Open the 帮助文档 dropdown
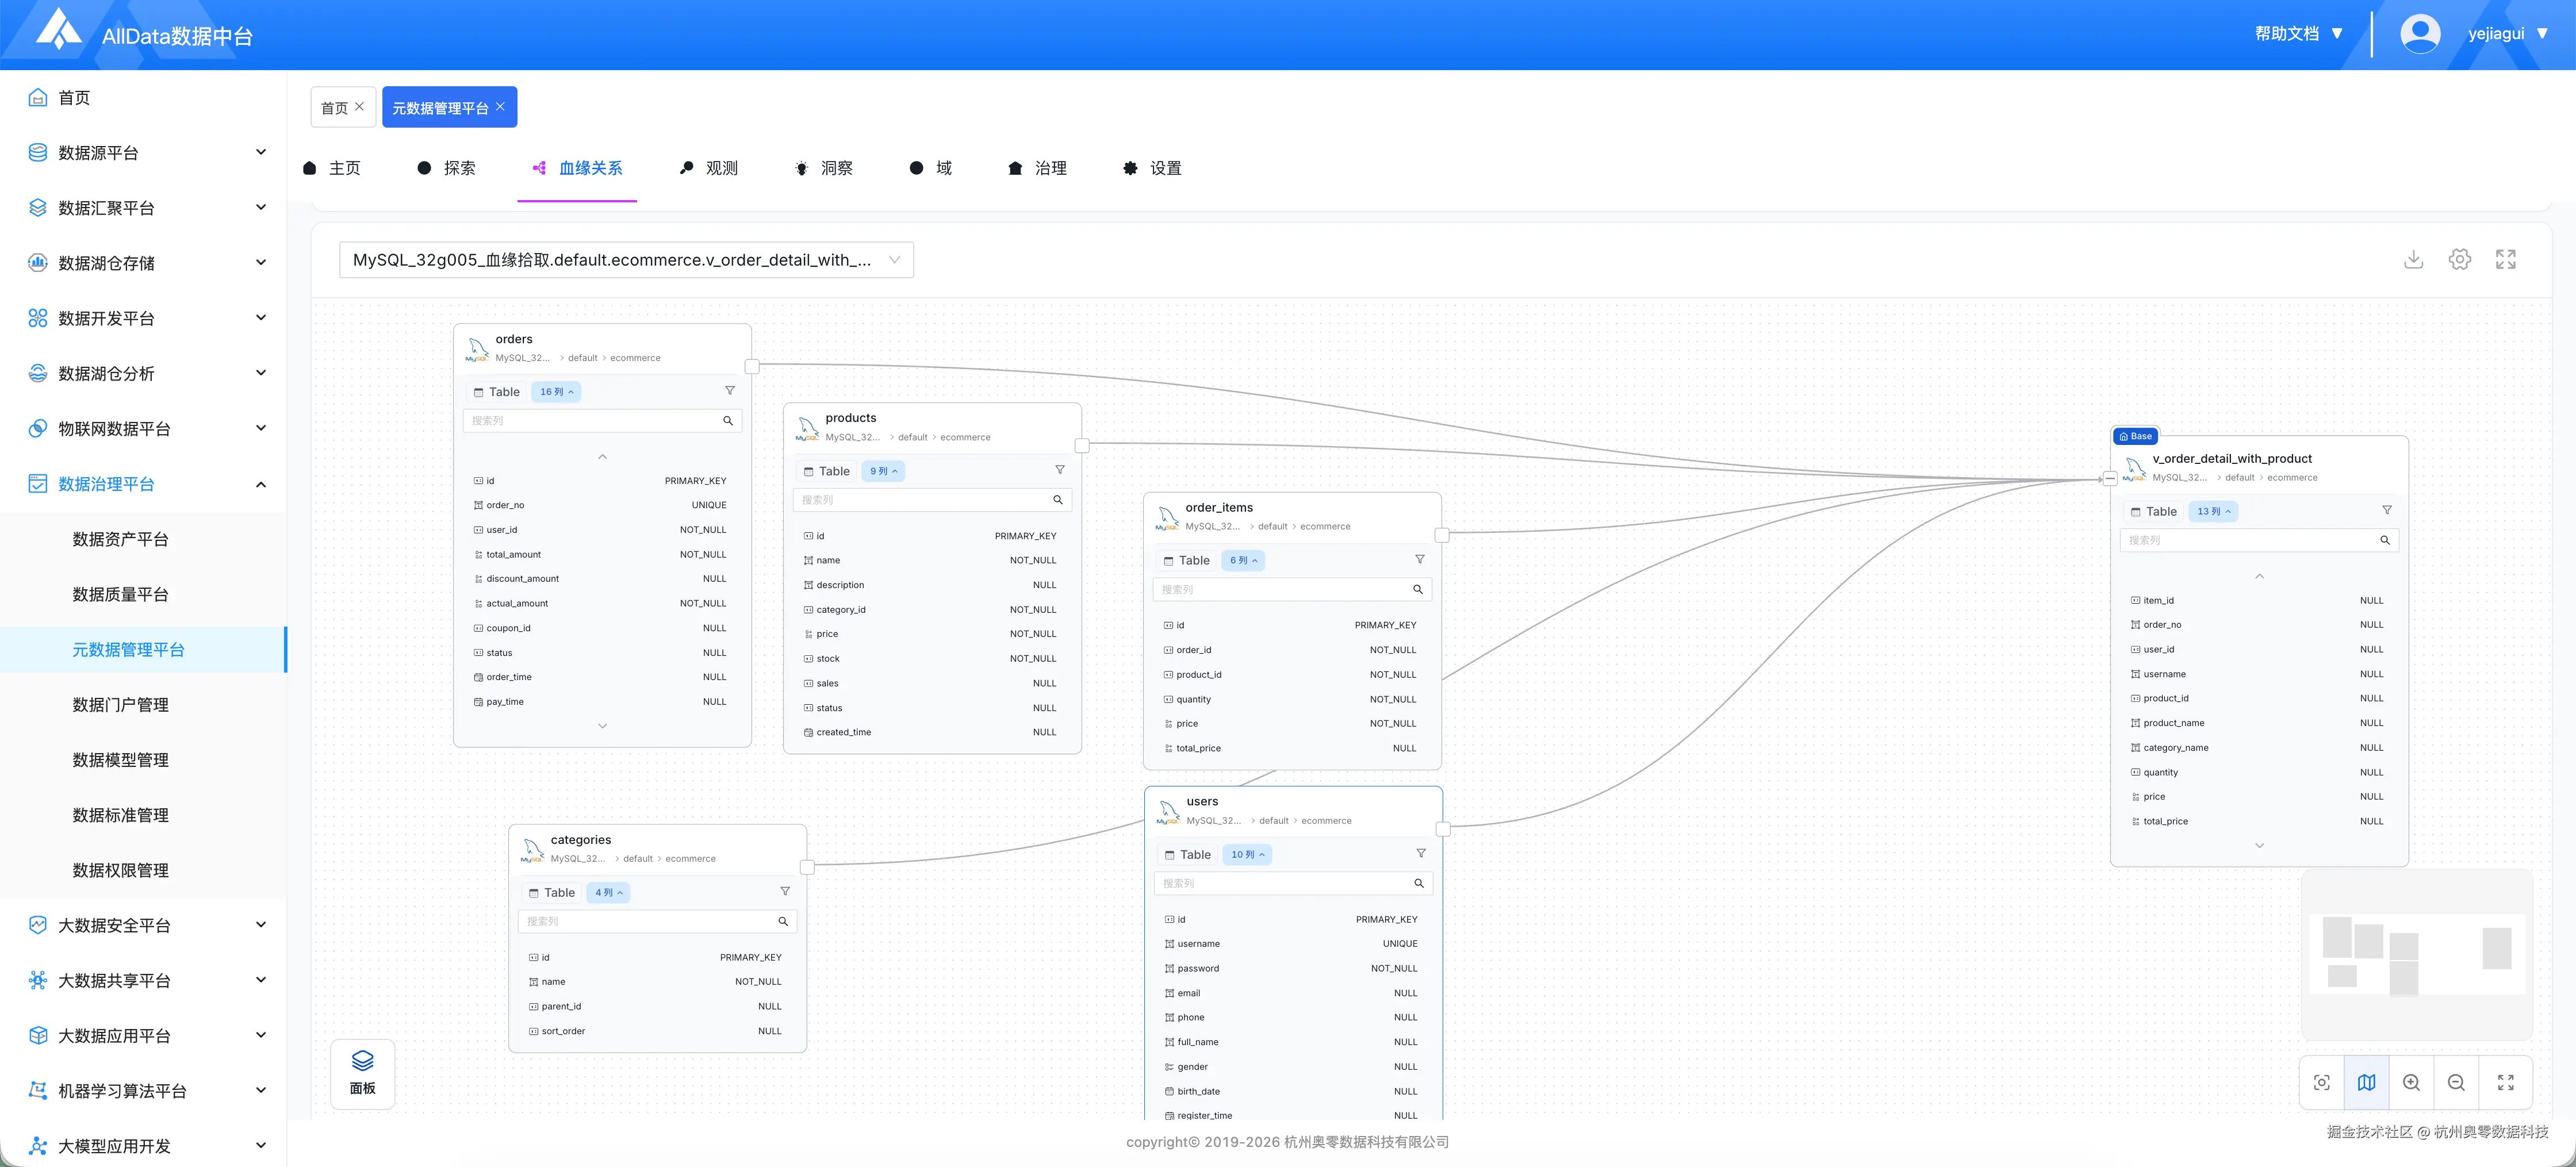2576x1167 pixels. coord(2298,34)
